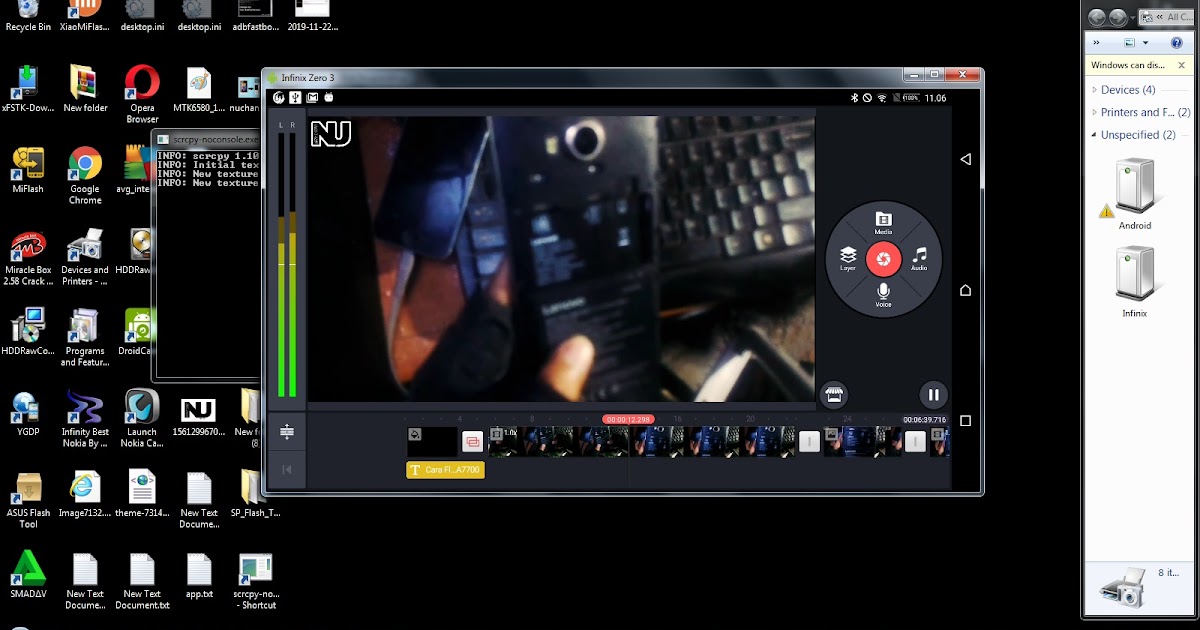The height and width of the screenshot is (630, 1200).
Task: Tap the red camera shutter button
Action: [883, 259]
